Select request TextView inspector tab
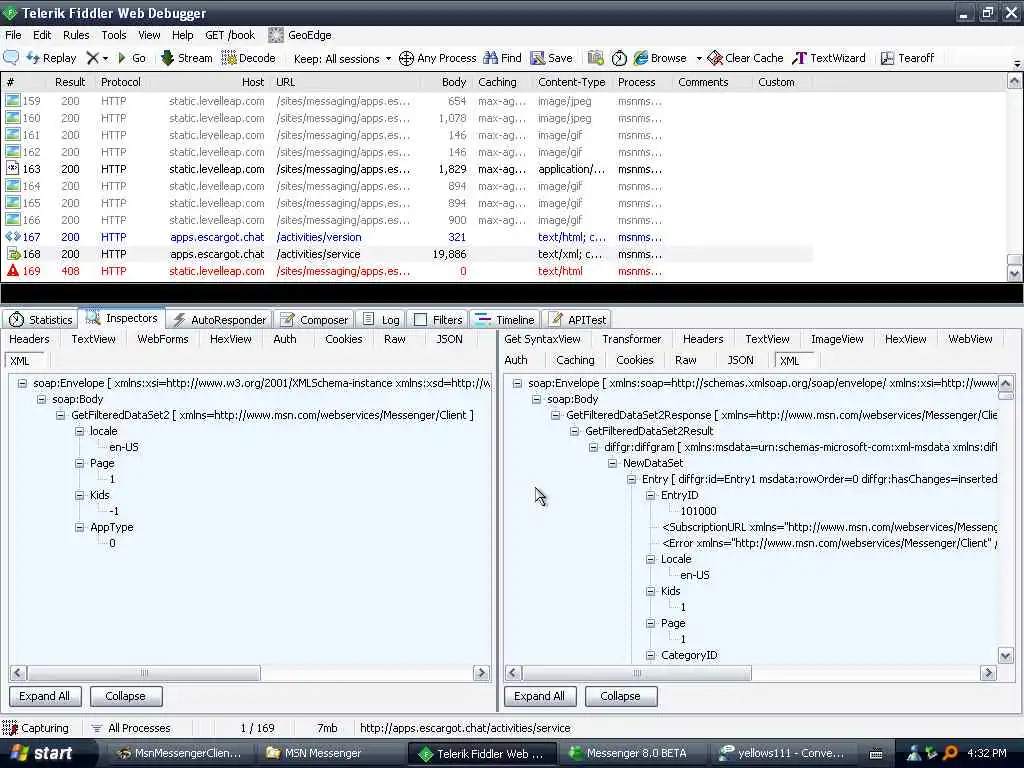This screenshot has height=768, width=1024. coord(93,339)
